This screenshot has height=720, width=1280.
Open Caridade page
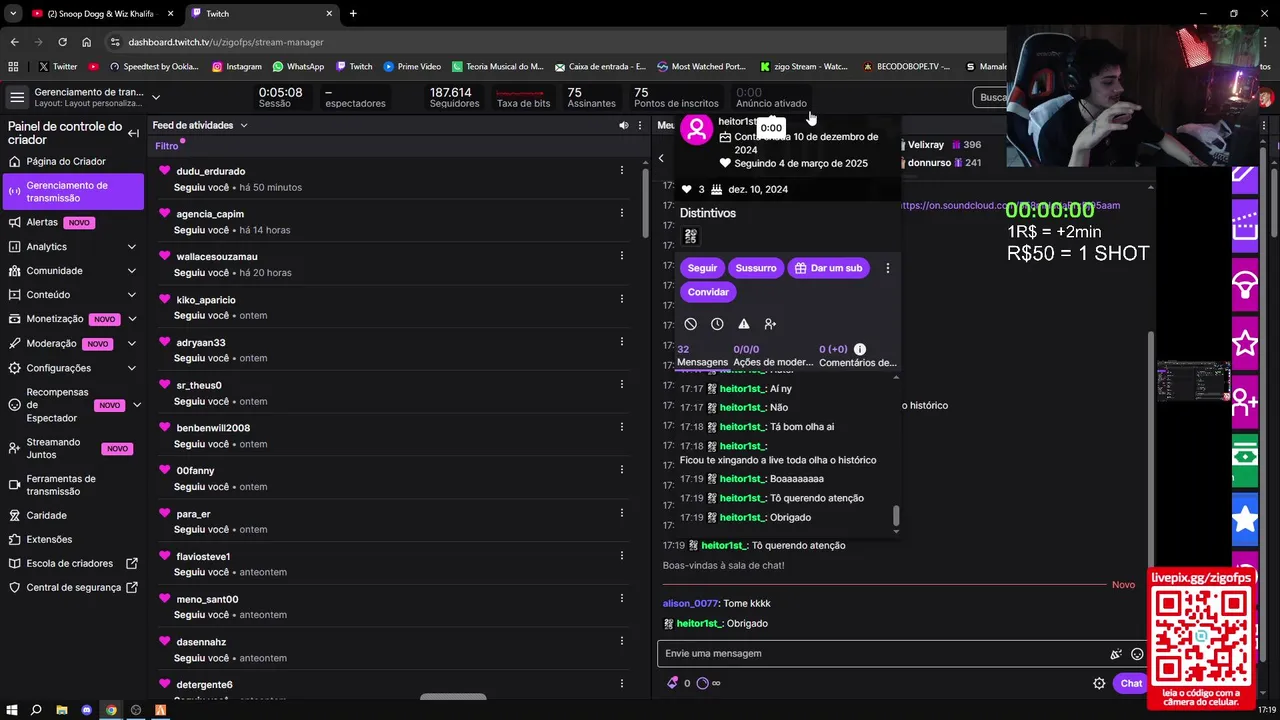(x=73, y=515)
